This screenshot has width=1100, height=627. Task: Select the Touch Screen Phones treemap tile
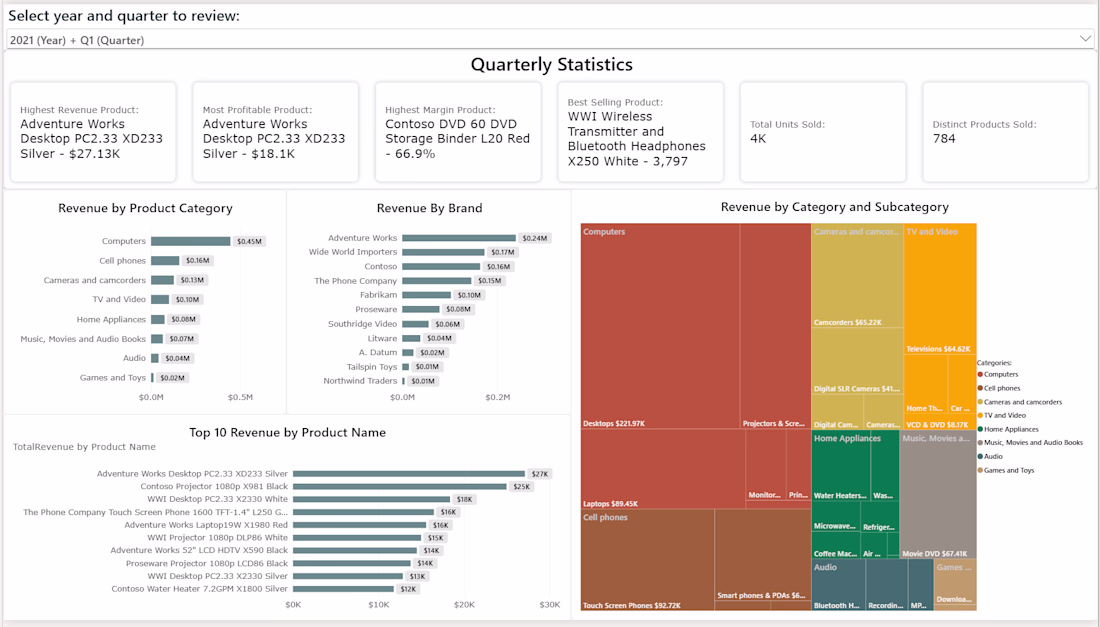648,560
